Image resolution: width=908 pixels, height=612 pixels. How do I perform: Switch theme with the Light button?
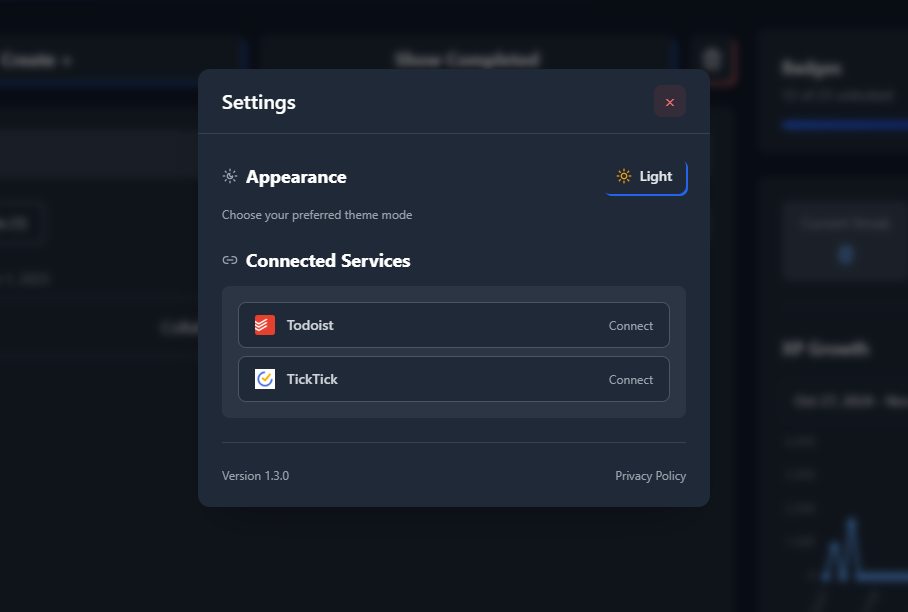[x=646, y=177]
